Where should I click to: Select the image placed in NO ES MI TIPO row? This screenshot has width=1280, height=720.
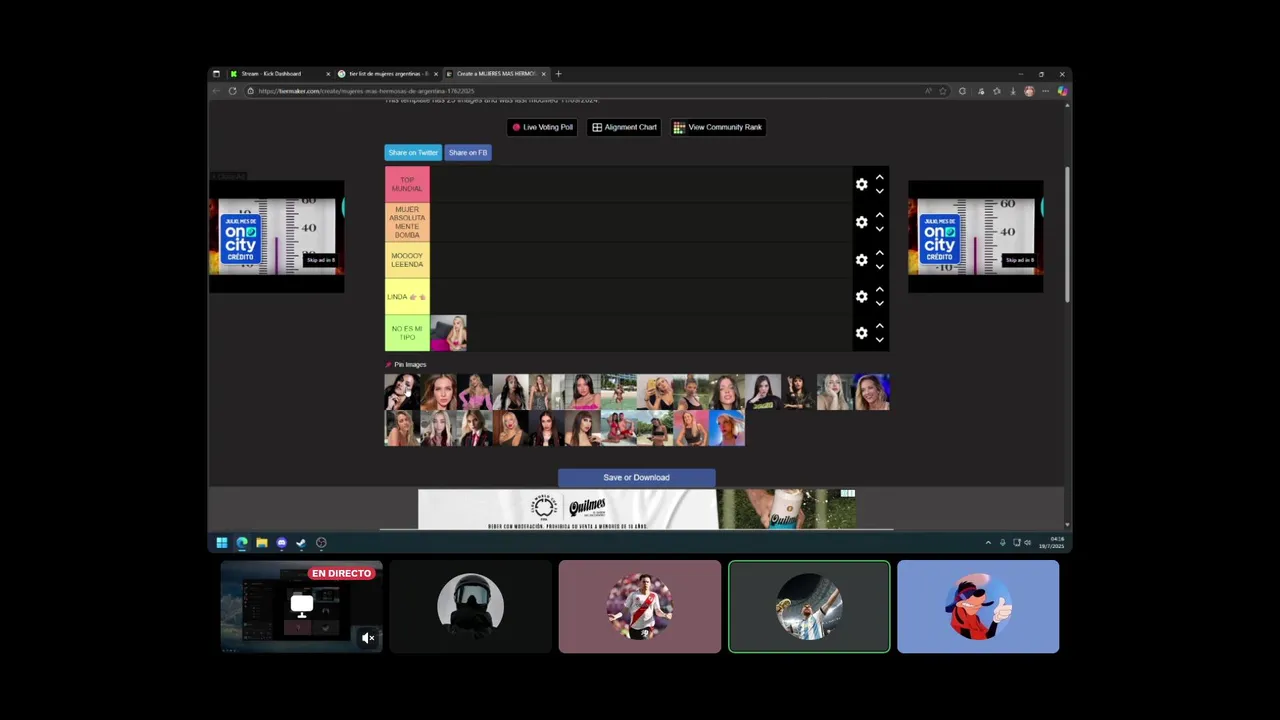tap(448, 333)
